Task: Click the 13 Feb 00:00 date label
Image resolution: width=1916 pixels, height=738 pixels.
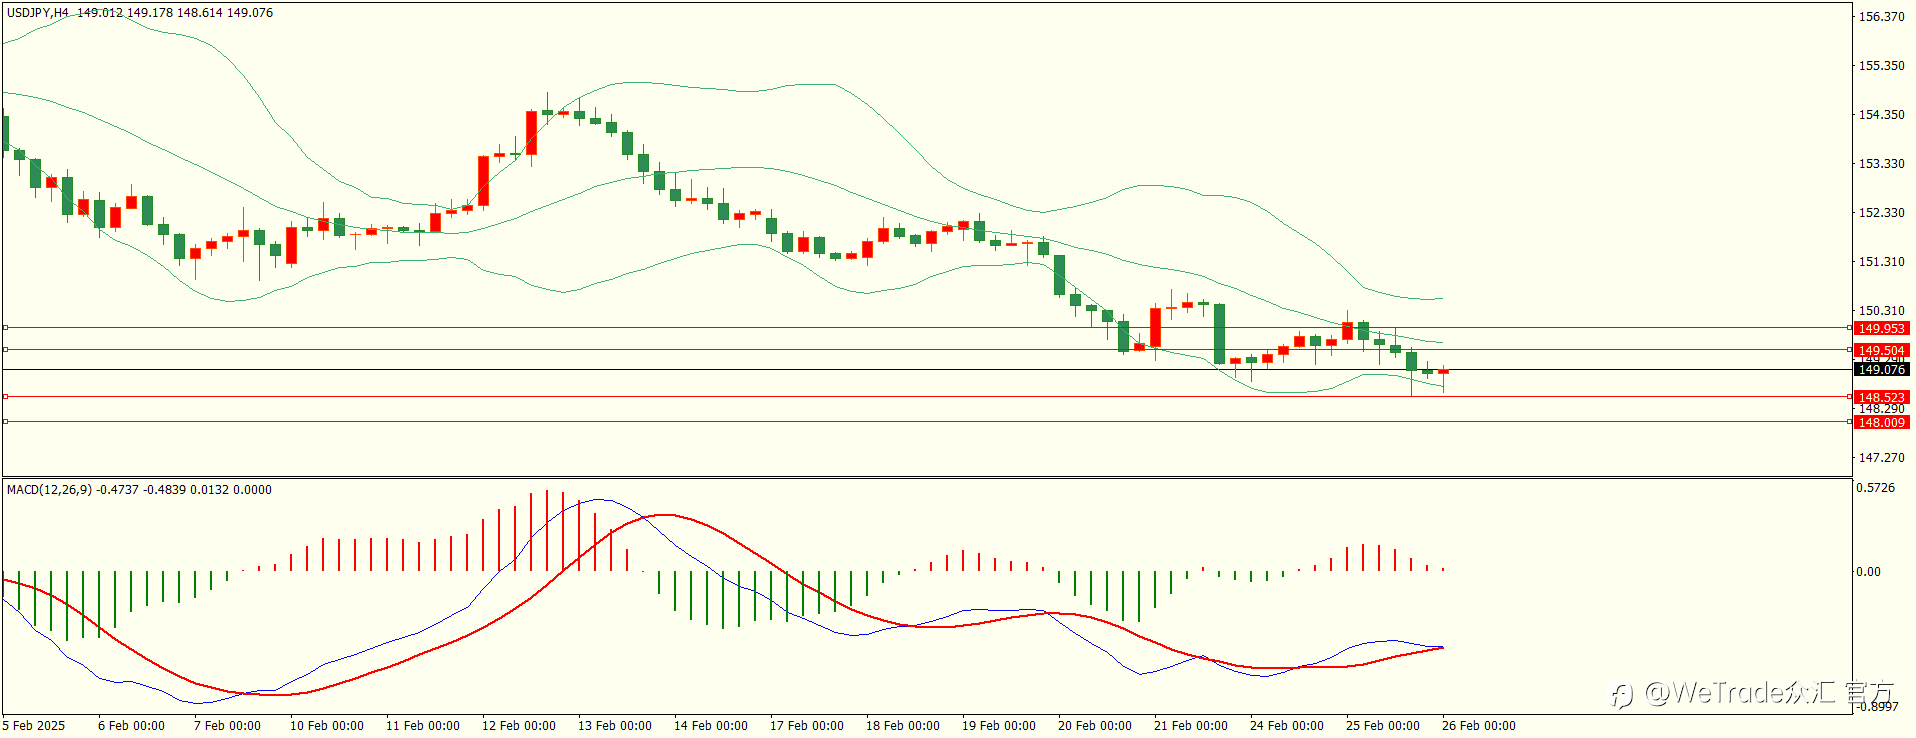Action: [615, 726]
